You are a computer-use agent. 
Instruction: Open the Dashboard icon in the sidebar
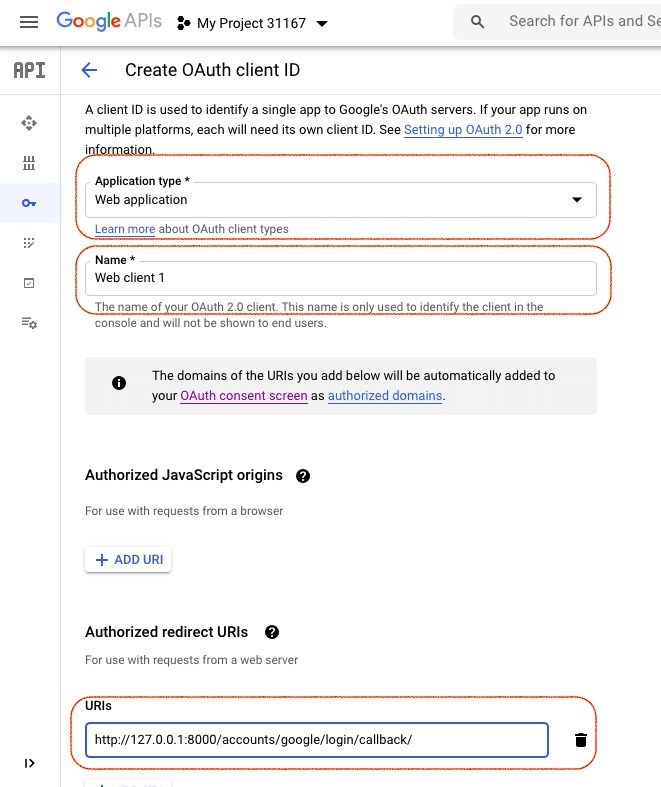pyautogui.click(x=29, y=123)
